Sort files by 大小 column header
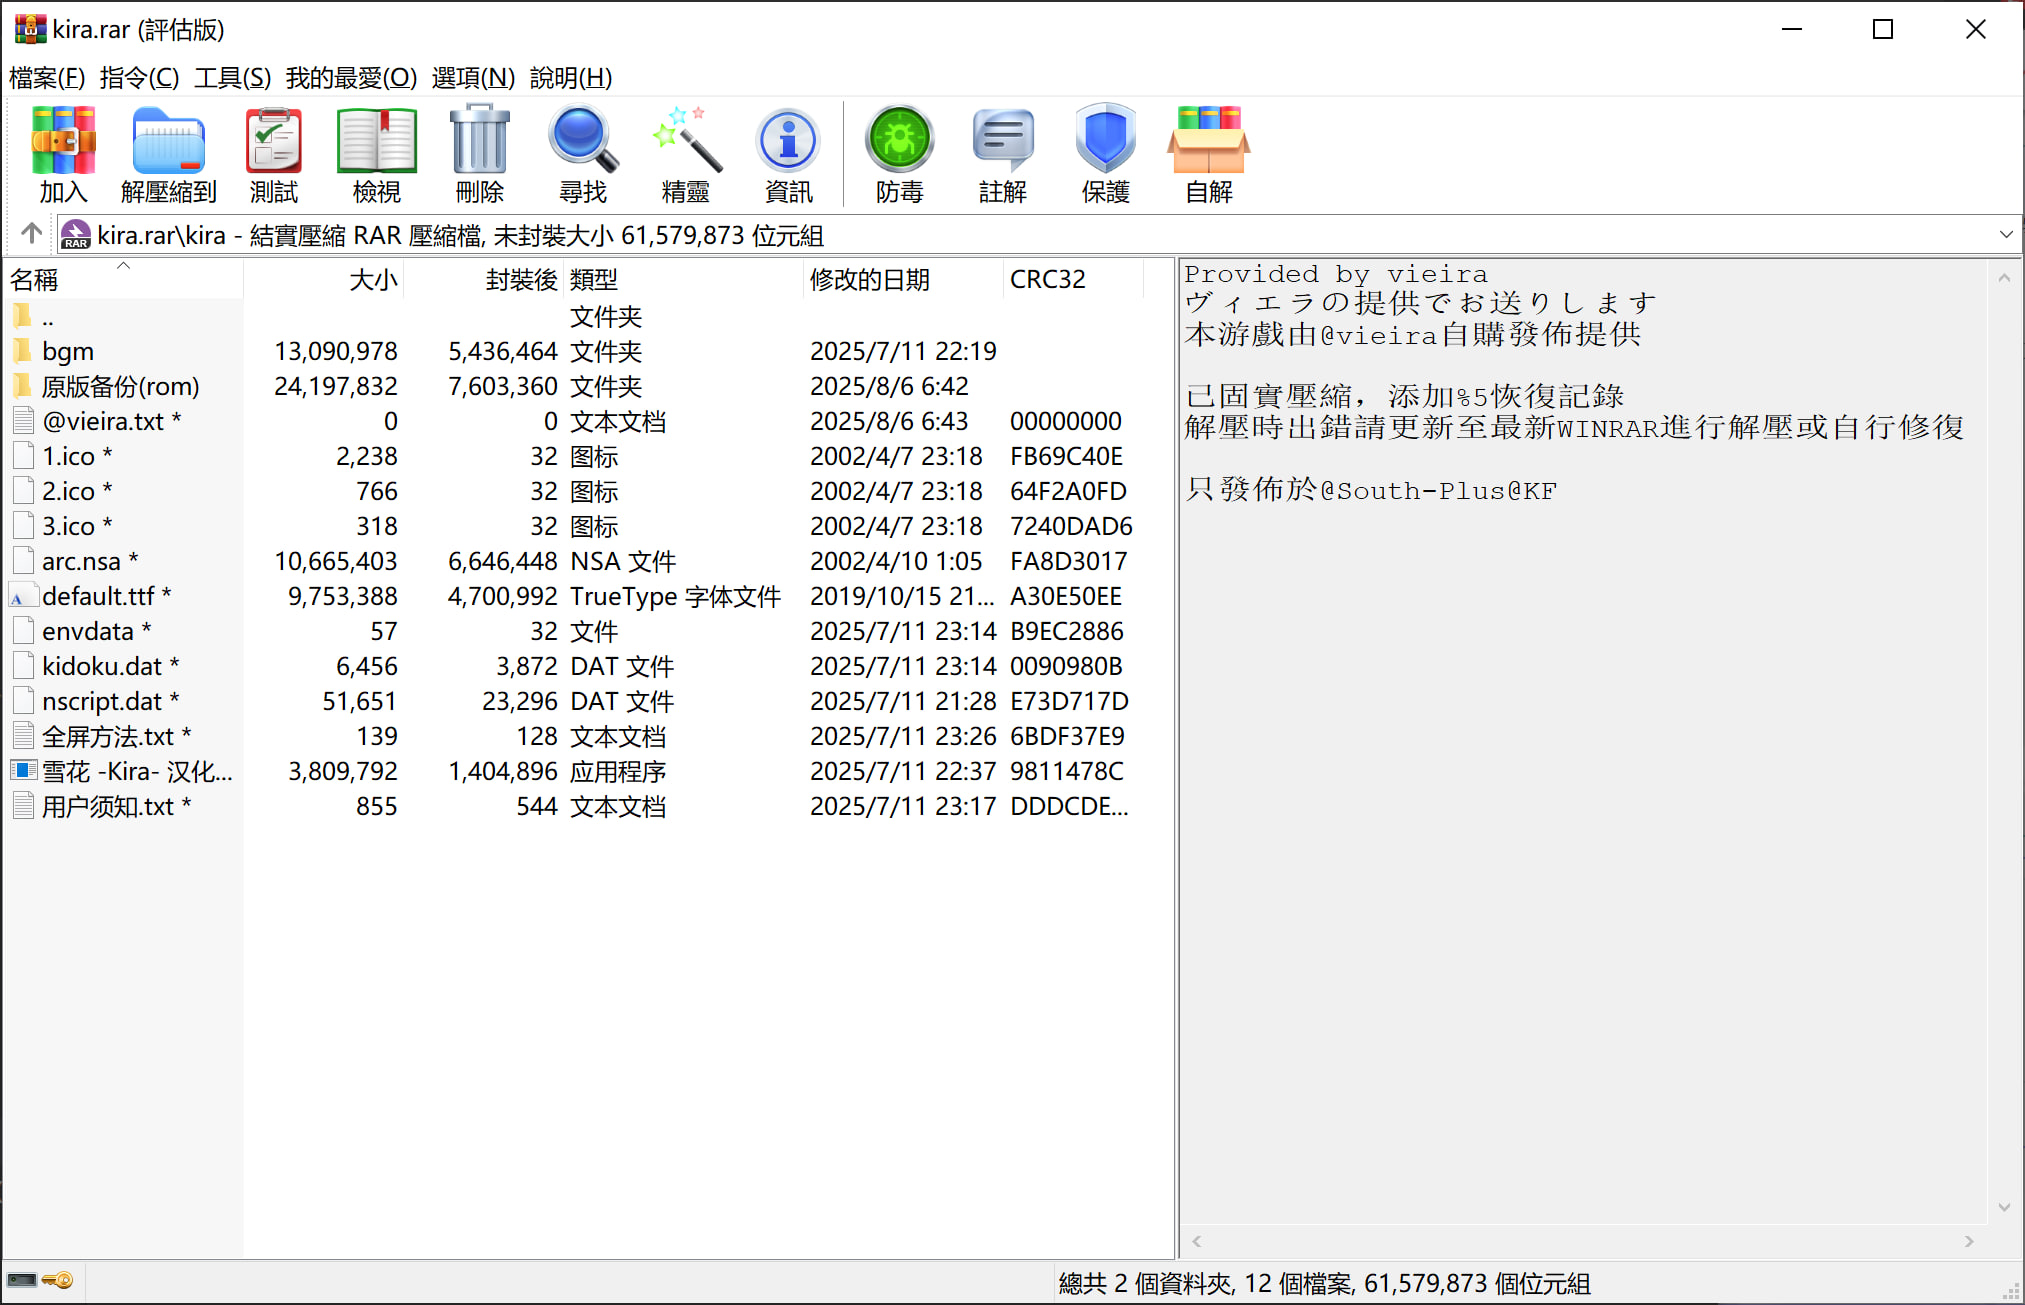The width and height of the screenshot is (2025, 1305). 373,279
